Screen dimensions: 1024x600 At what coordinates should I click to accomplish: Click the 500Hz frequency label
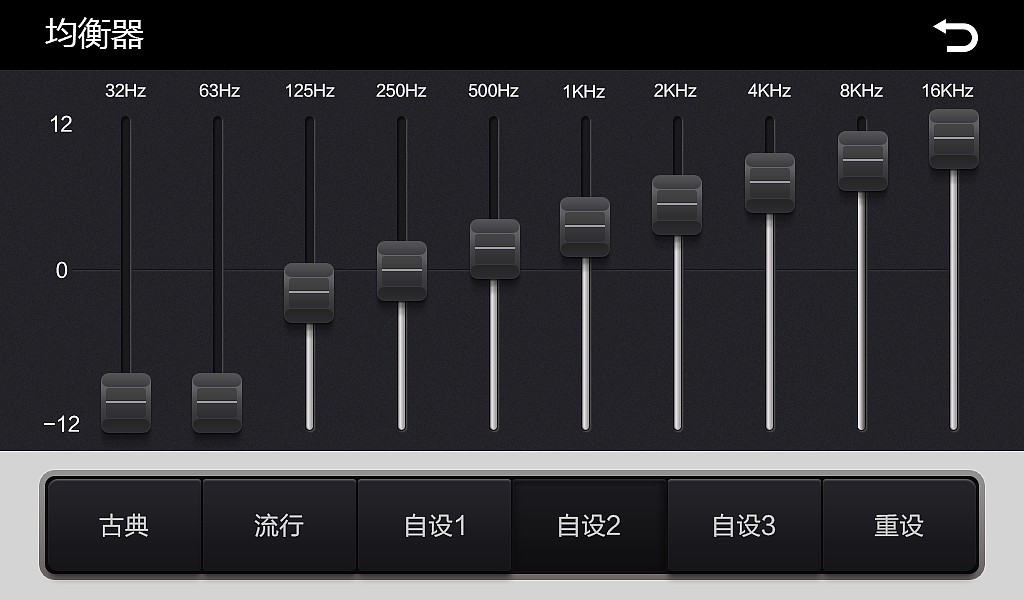pyautogui.click(x=493, y=91)
